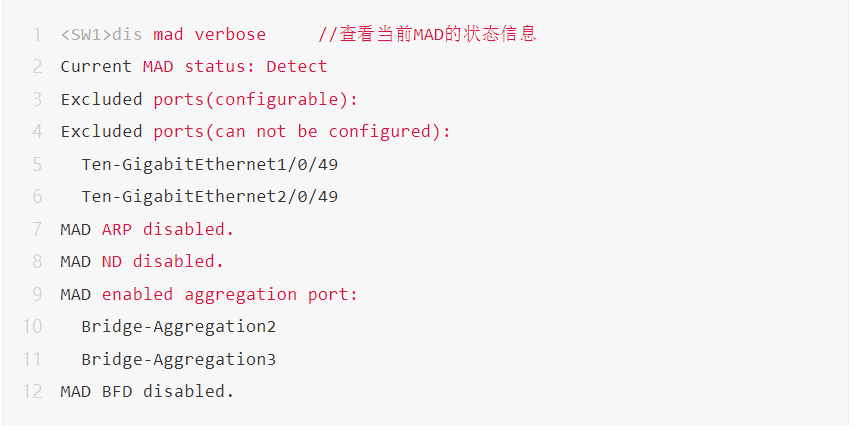This screenshot has width=855, height=426.
Task: Click the Chinese comment after the command
Action: click(427, 35)
